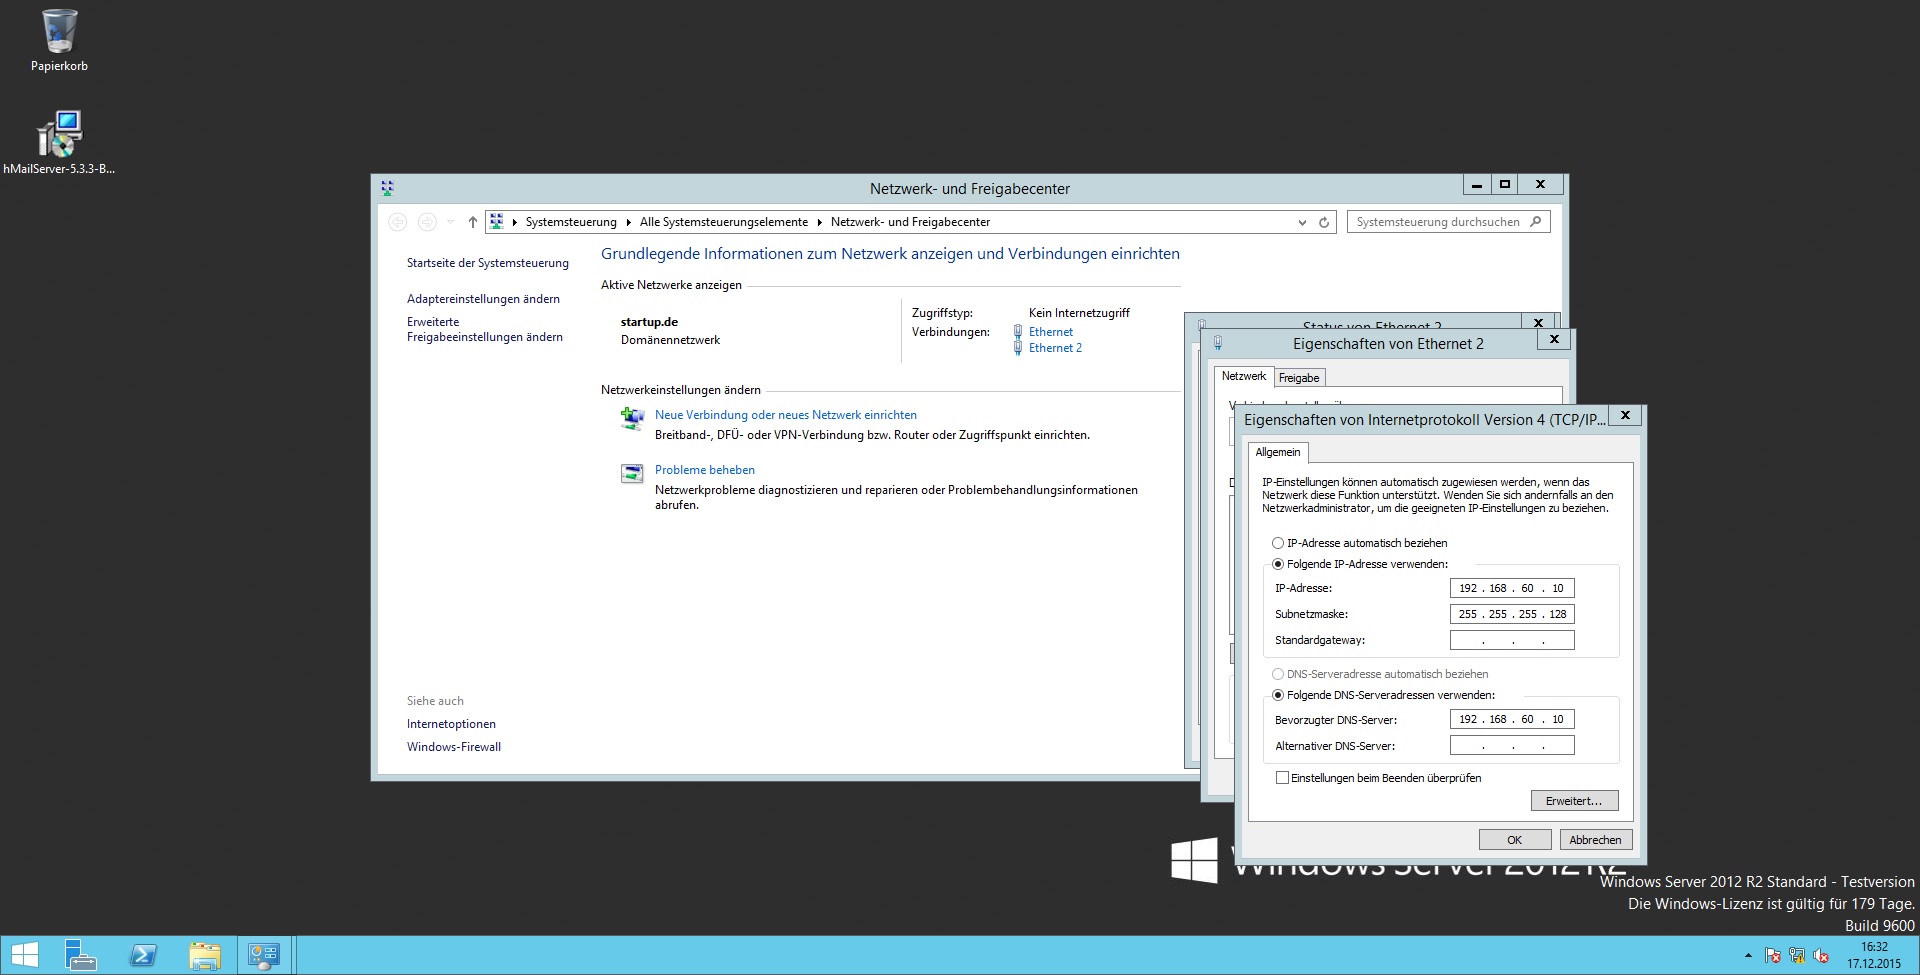Open File Explorer from the taskbar
The height and width of the screenshot is (975, 1920).
(x=205, y=955)
